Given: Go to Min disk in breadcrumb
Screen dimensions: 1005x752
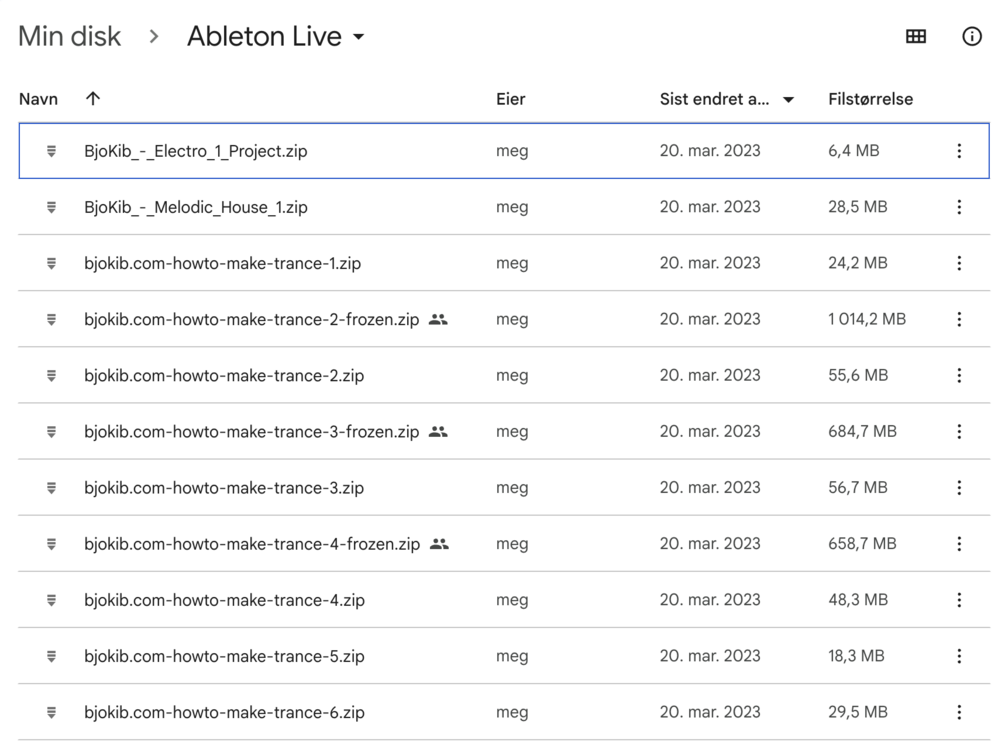Looking at the screenshot, I should coord(69,37).
